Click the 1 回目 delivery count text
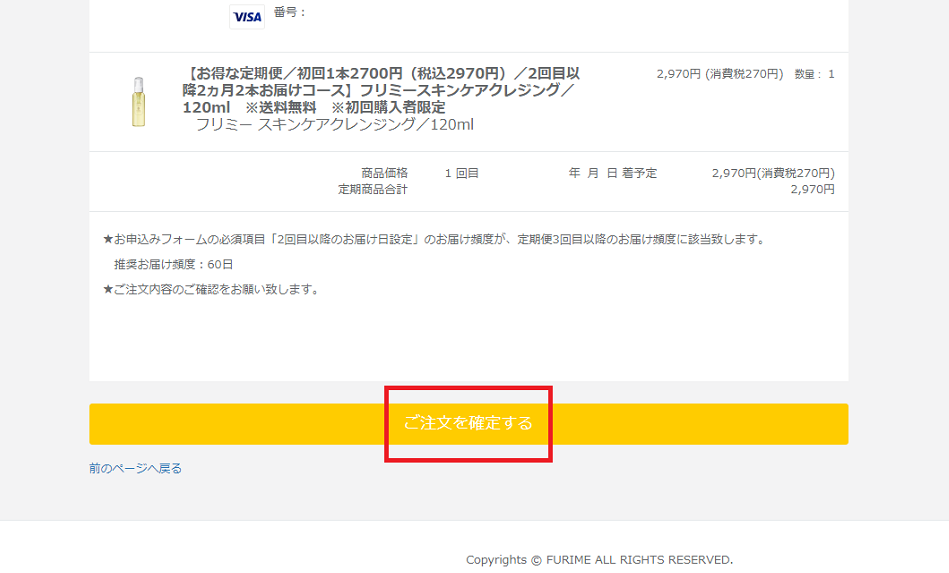The height and width of the screenshot is (573, 949). tap(461, 173)
